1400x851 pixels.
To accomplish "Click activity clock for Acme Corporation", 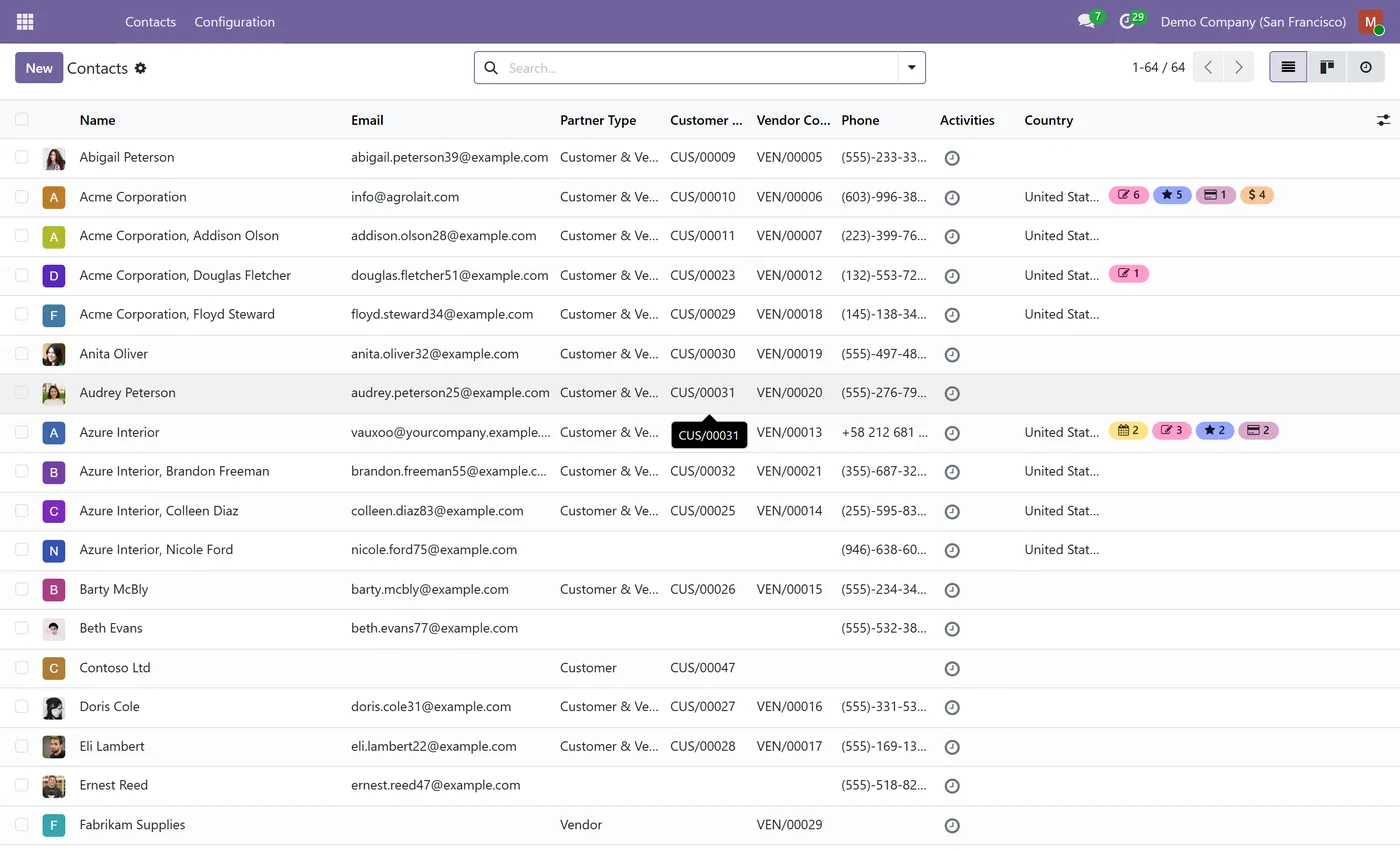I will [x=952, y=197].
